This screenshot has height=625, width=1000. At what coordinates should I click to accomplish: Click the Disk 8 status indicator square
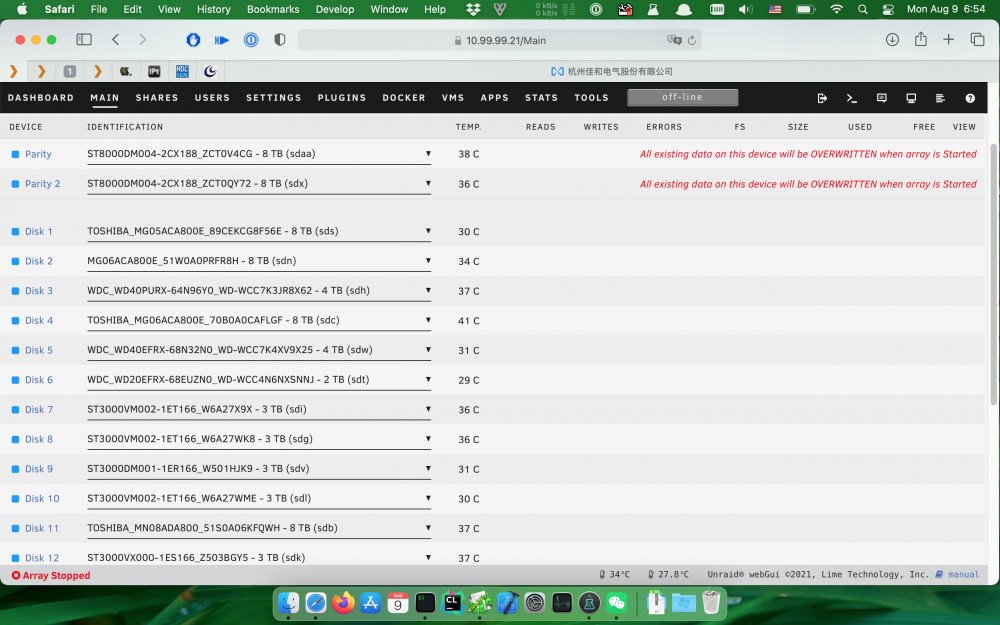15,439
